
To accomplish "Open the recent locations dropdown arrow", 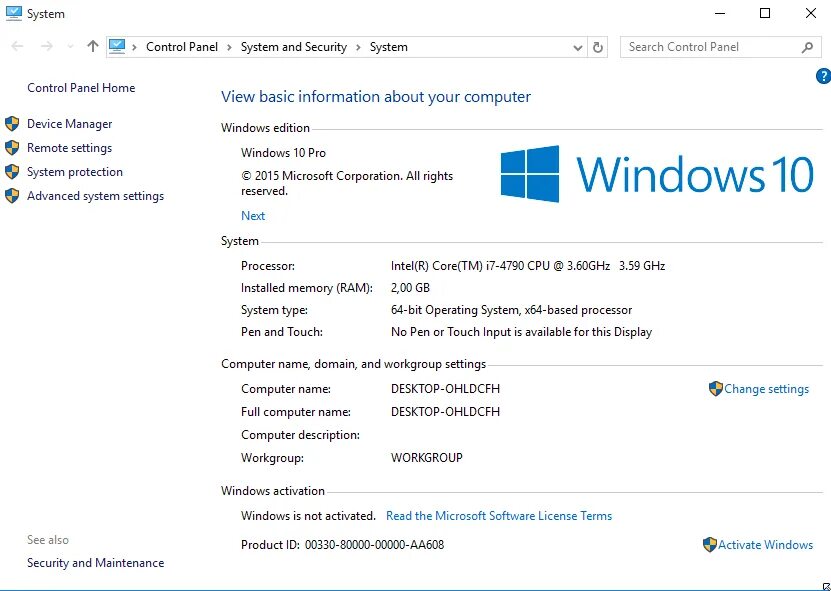I will point(70,47).
